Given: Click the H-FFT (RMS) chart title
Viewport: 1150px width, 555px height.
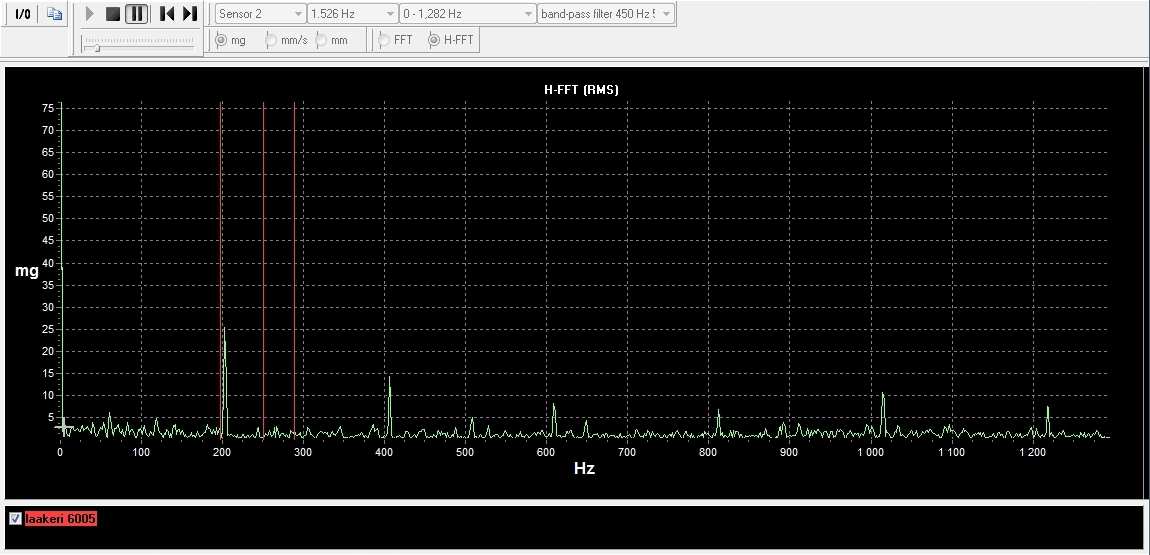Looking at the screenshot, I should pyautogui.click(x=581, y=90).
